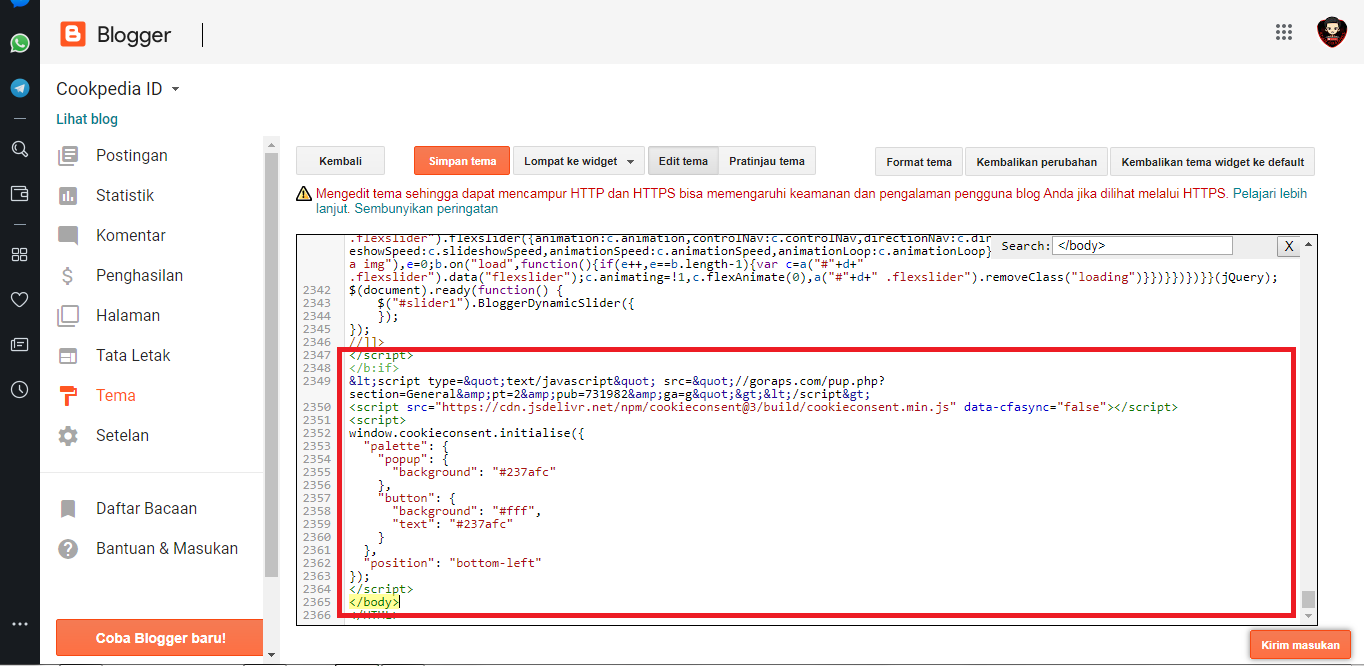
Task: Open the Lompat ke widget dropdown
Action: coord(578,161)
